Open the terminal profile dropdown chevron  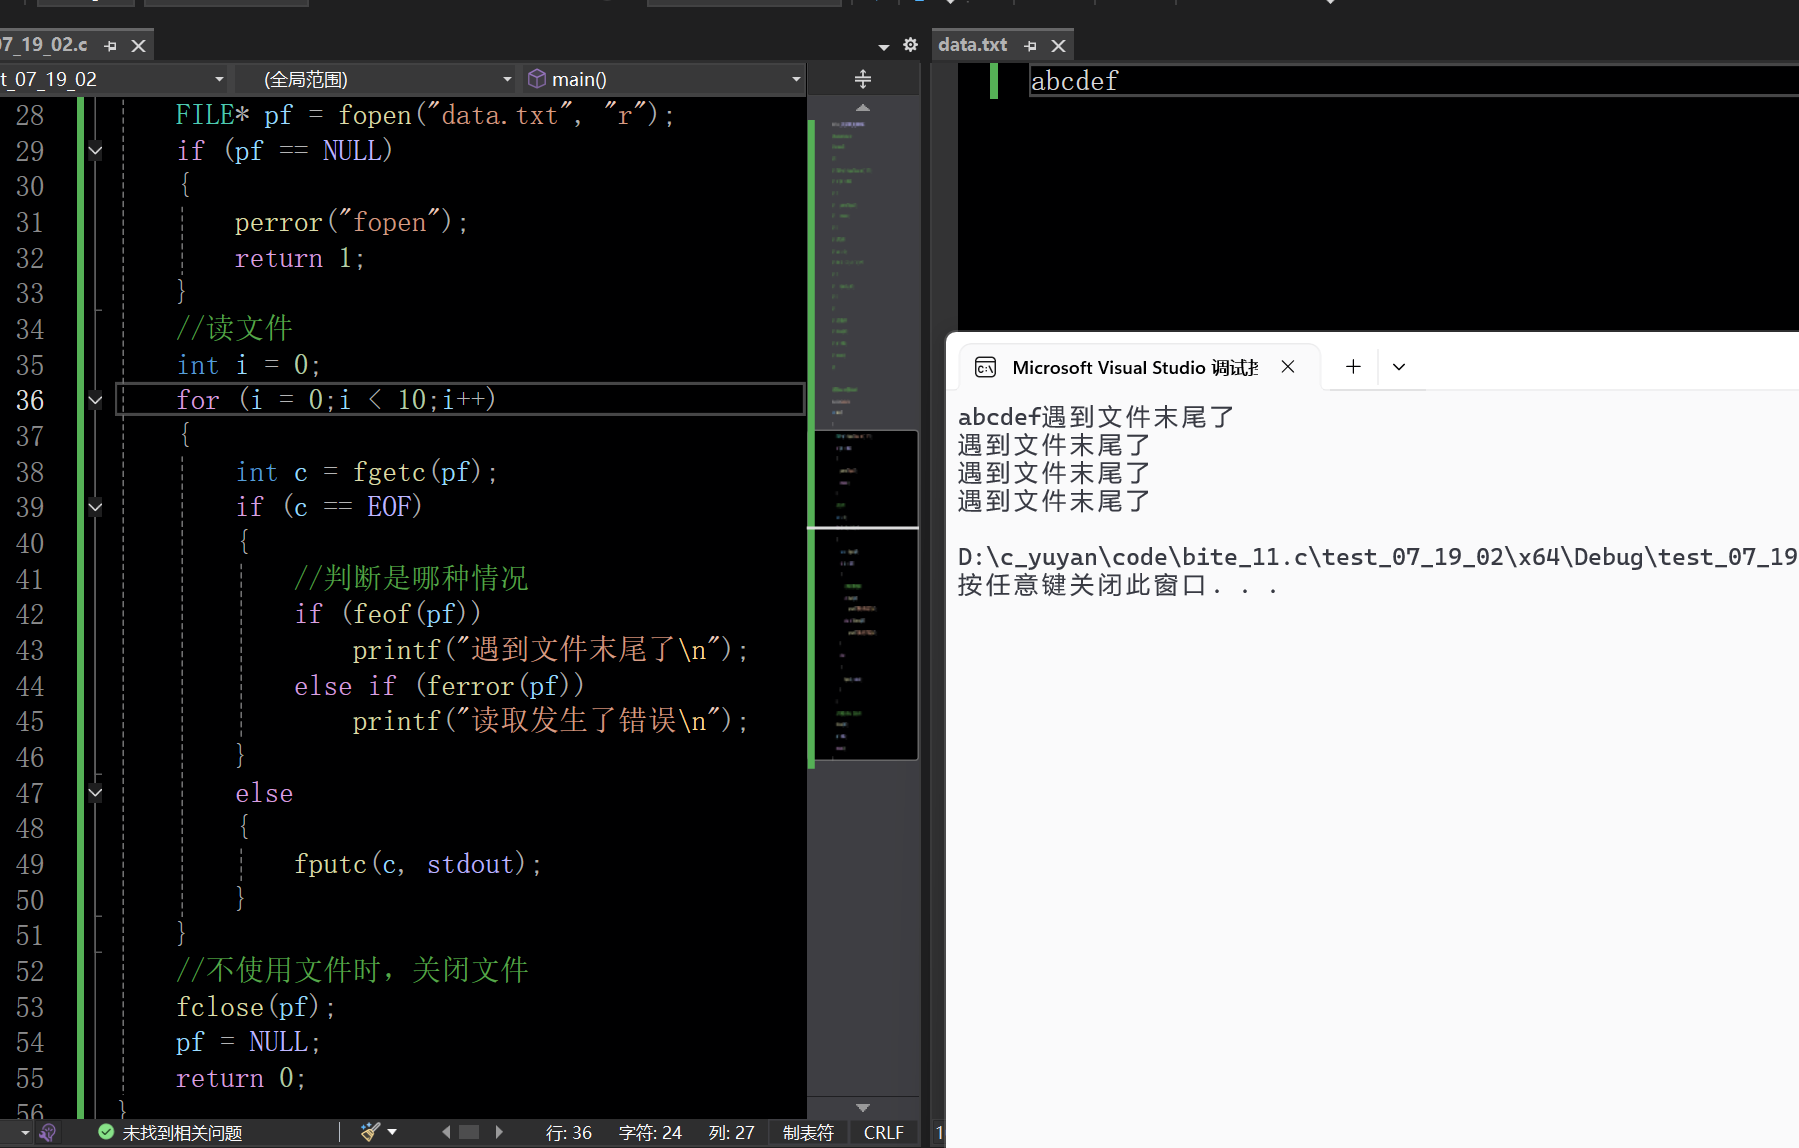coord(1399,367)
